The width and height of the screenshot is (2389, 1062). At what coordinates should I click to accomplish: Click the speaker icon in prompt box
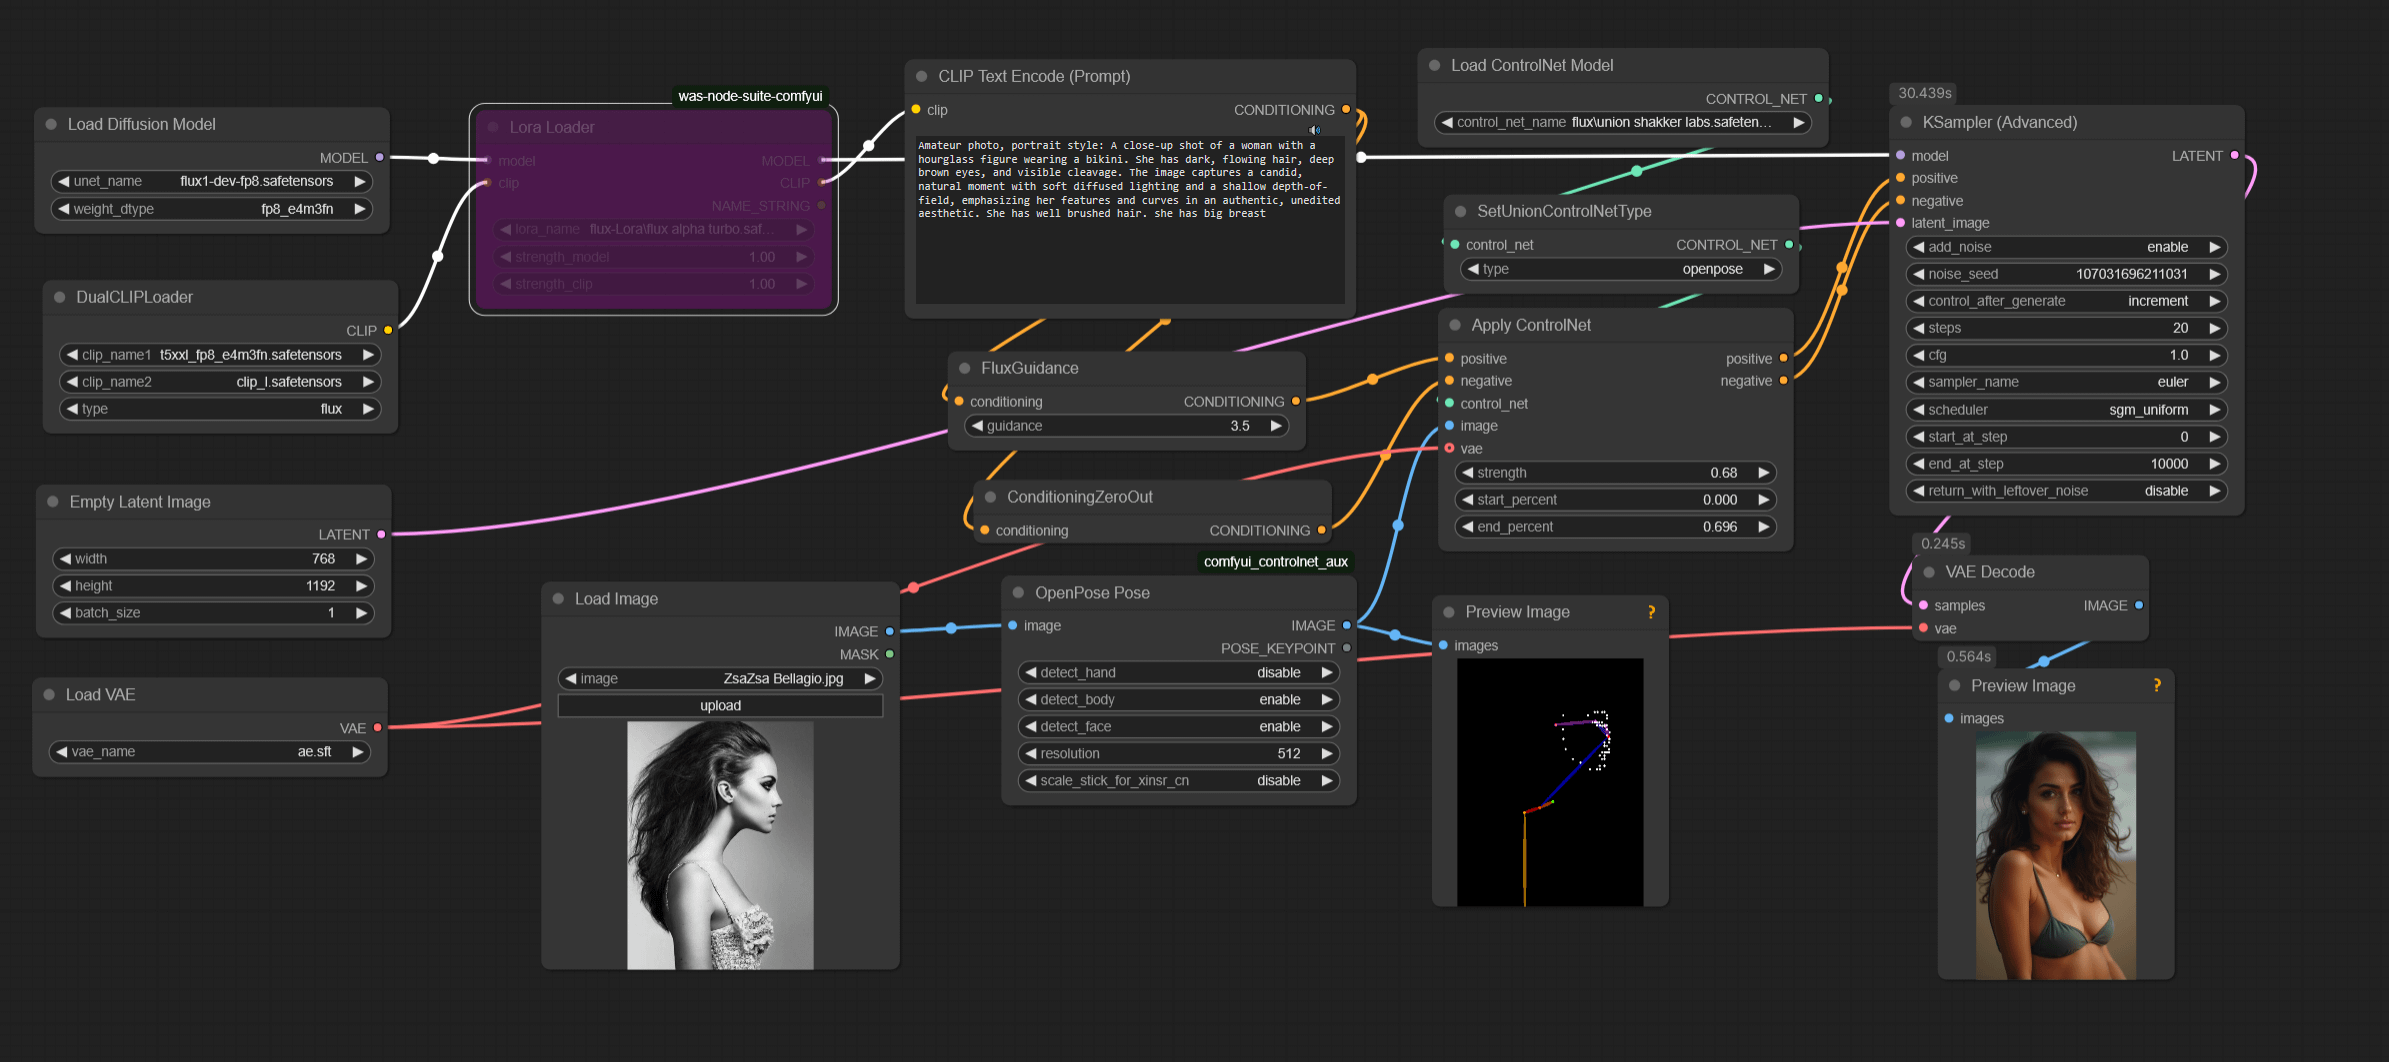click(x=1315, y=131)
